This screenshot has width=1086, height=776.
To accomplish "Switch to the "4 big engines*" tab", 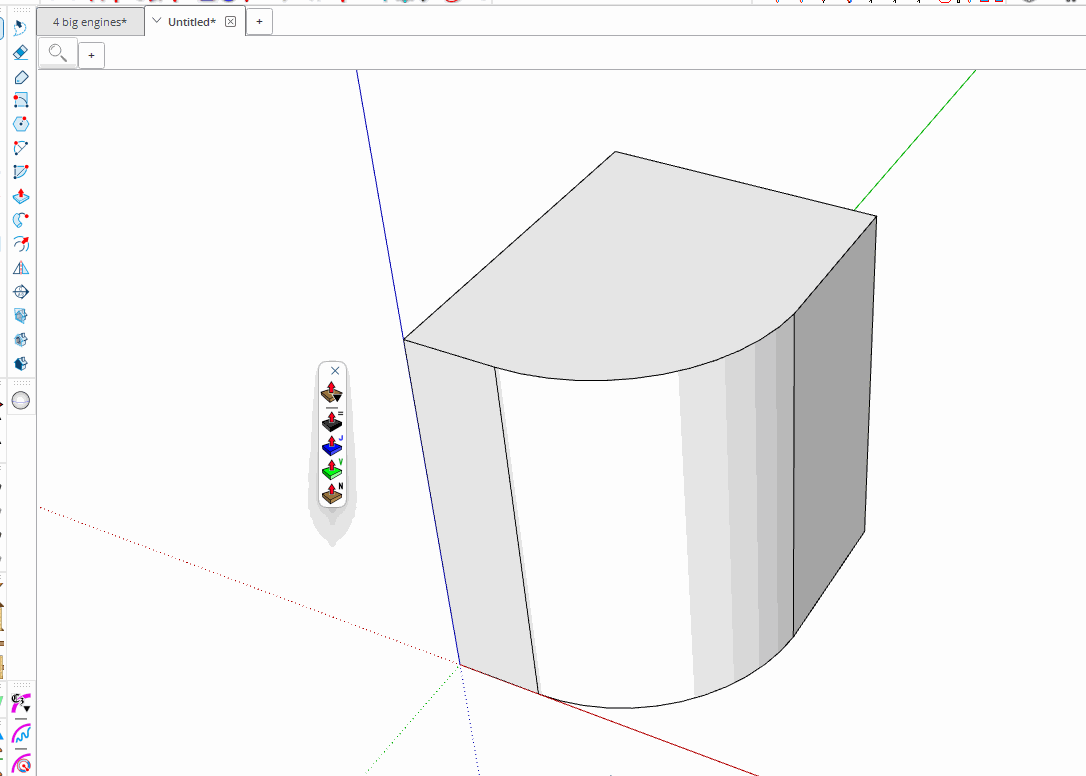I will coord(90,22).
